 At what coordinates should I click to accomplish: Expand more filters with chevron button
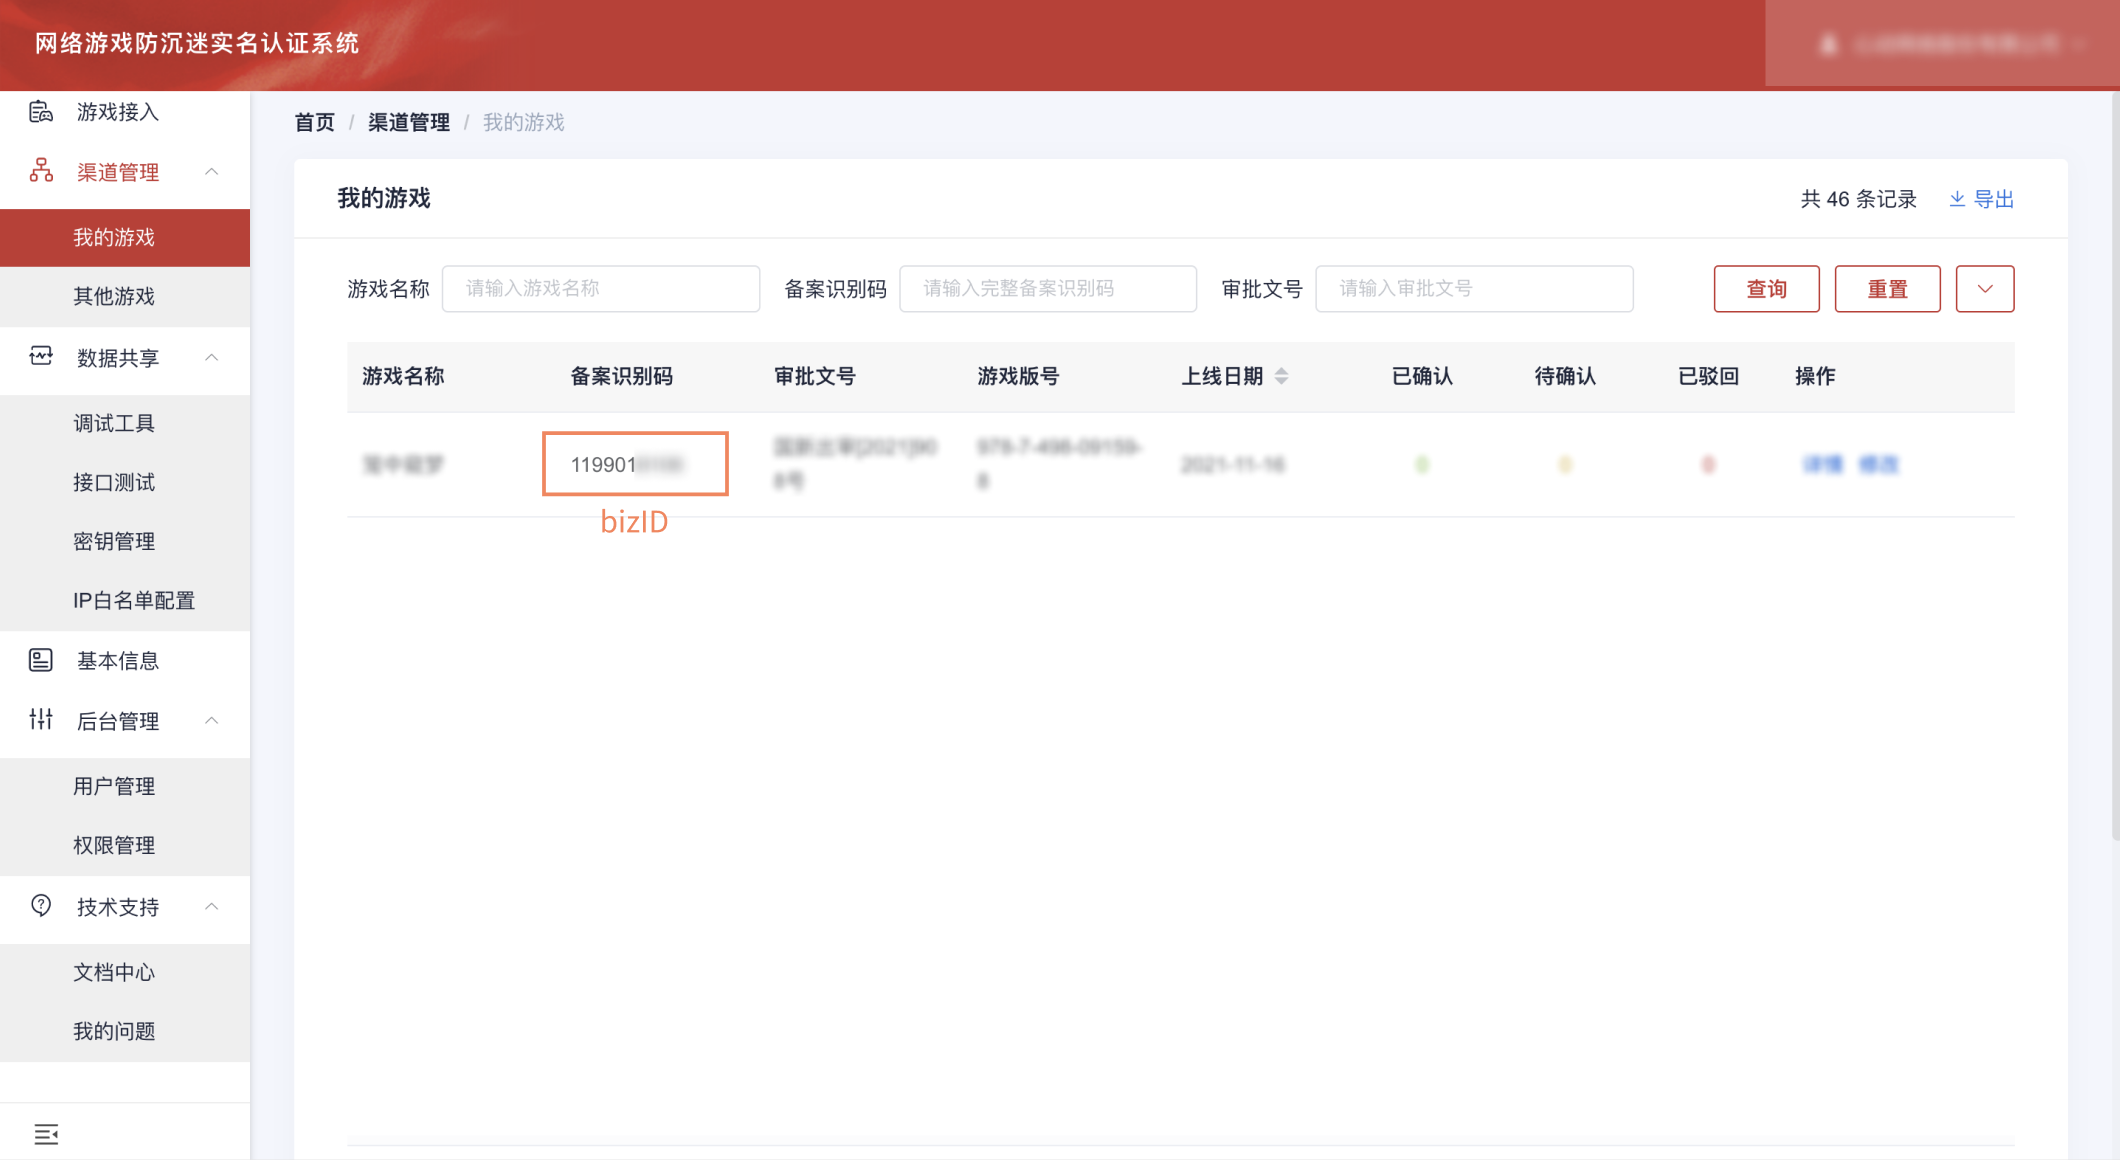tap(1984, 289)
